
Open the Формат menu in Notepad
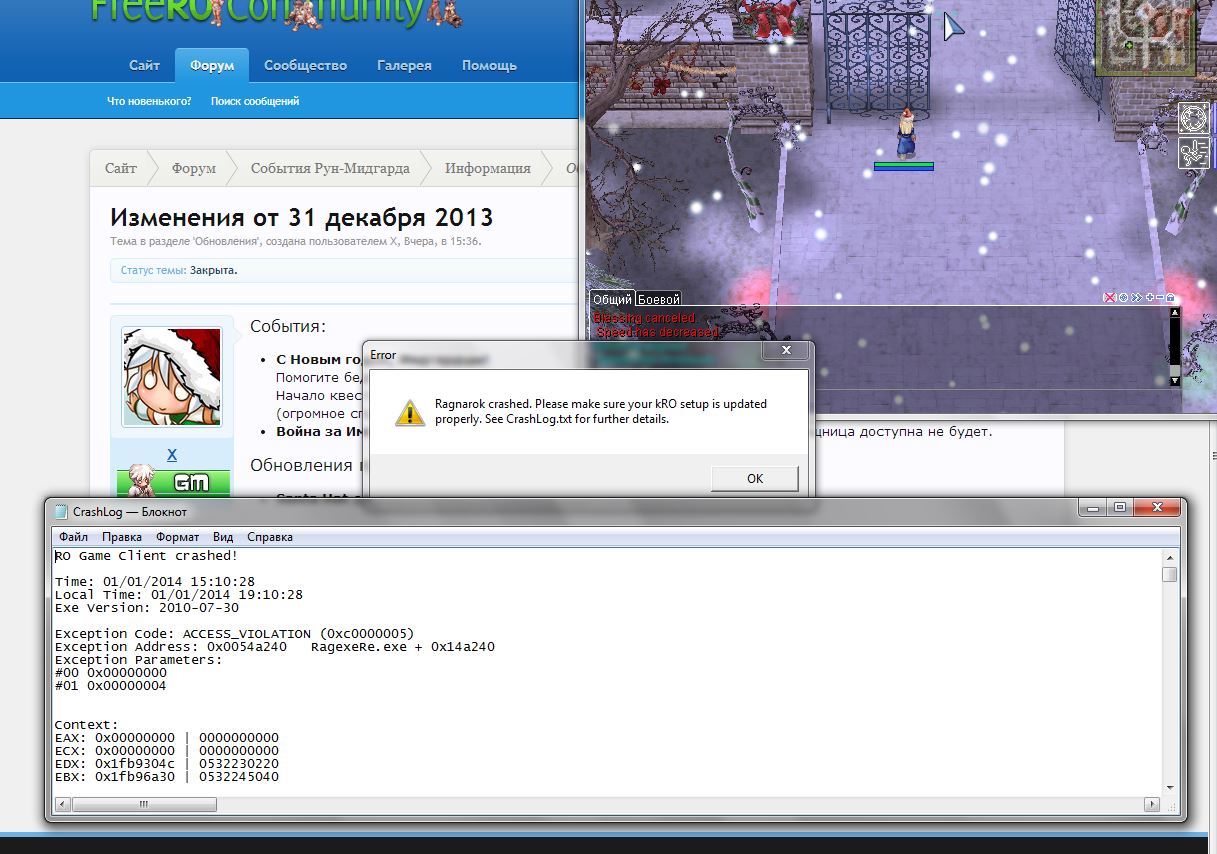pos(177,537)
